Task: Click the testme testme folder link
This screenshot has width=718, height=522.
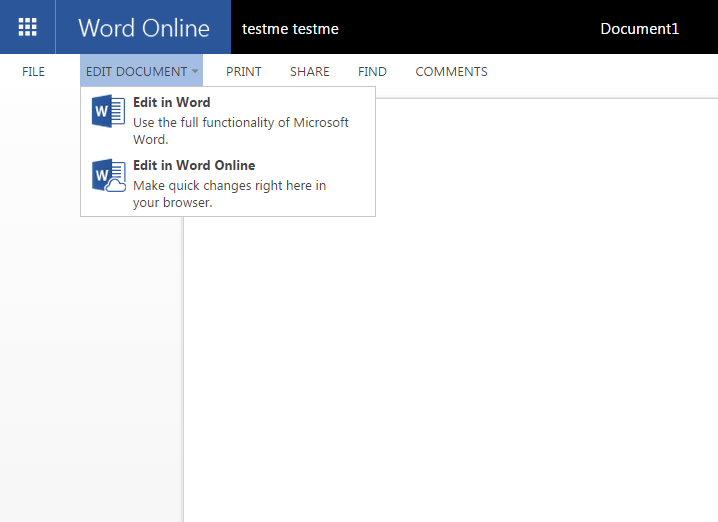Action: tap(290, 29)
